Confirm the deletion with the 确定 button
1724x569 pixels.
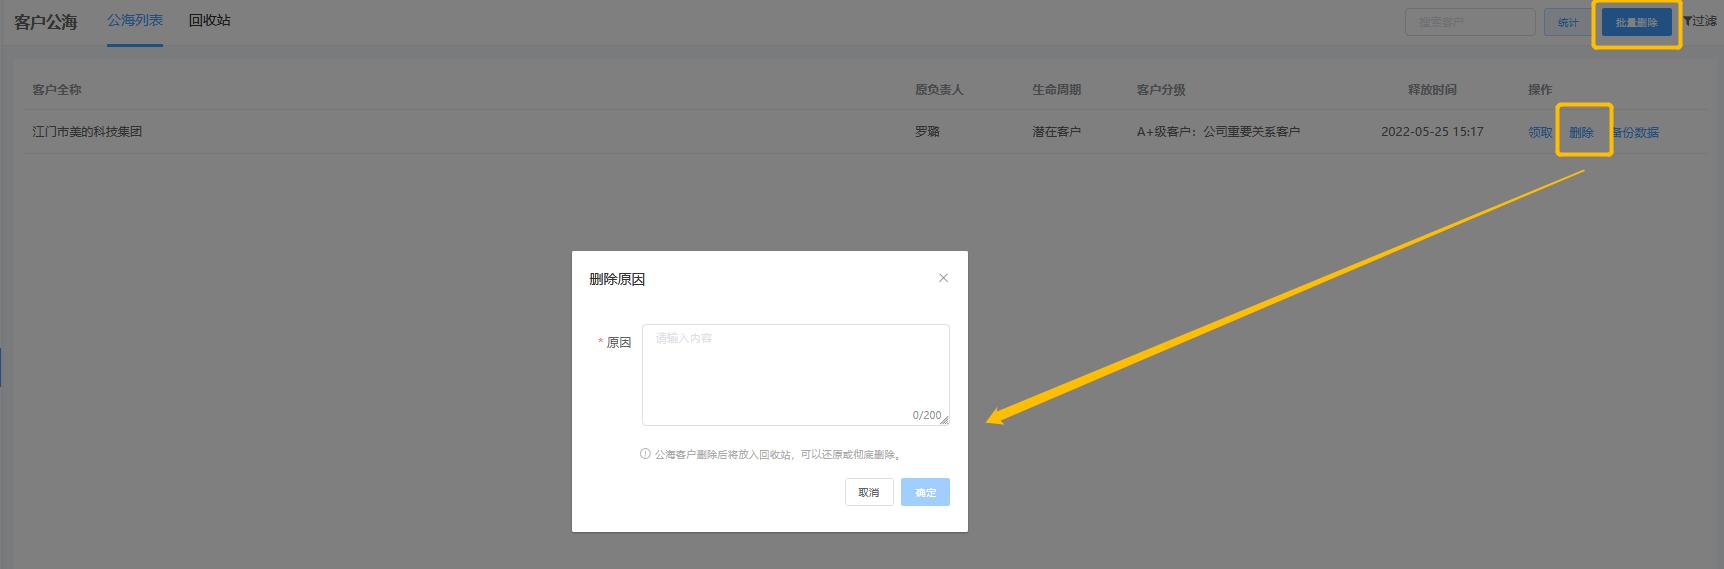926,492
